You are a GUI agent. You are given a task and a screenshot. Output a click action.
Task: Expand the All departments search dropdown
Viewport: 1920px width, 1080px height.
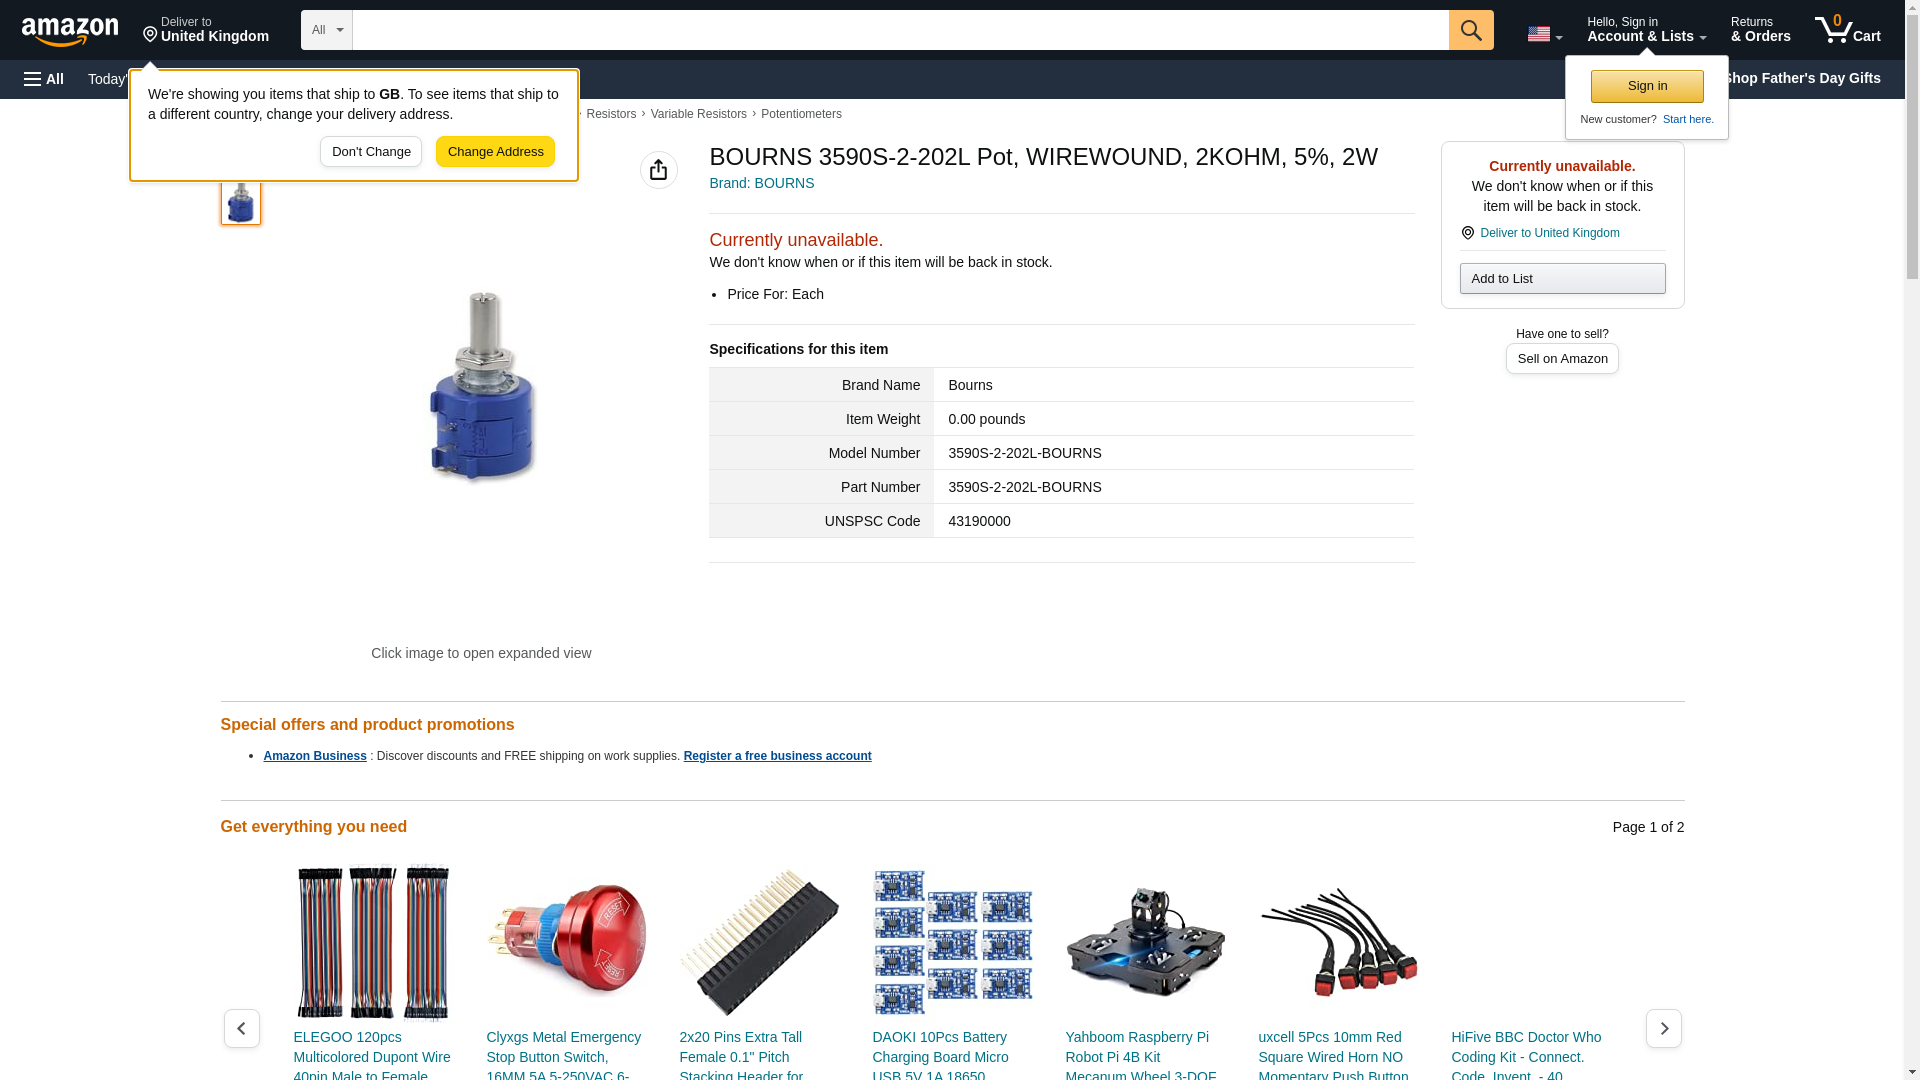pos(326,30)
